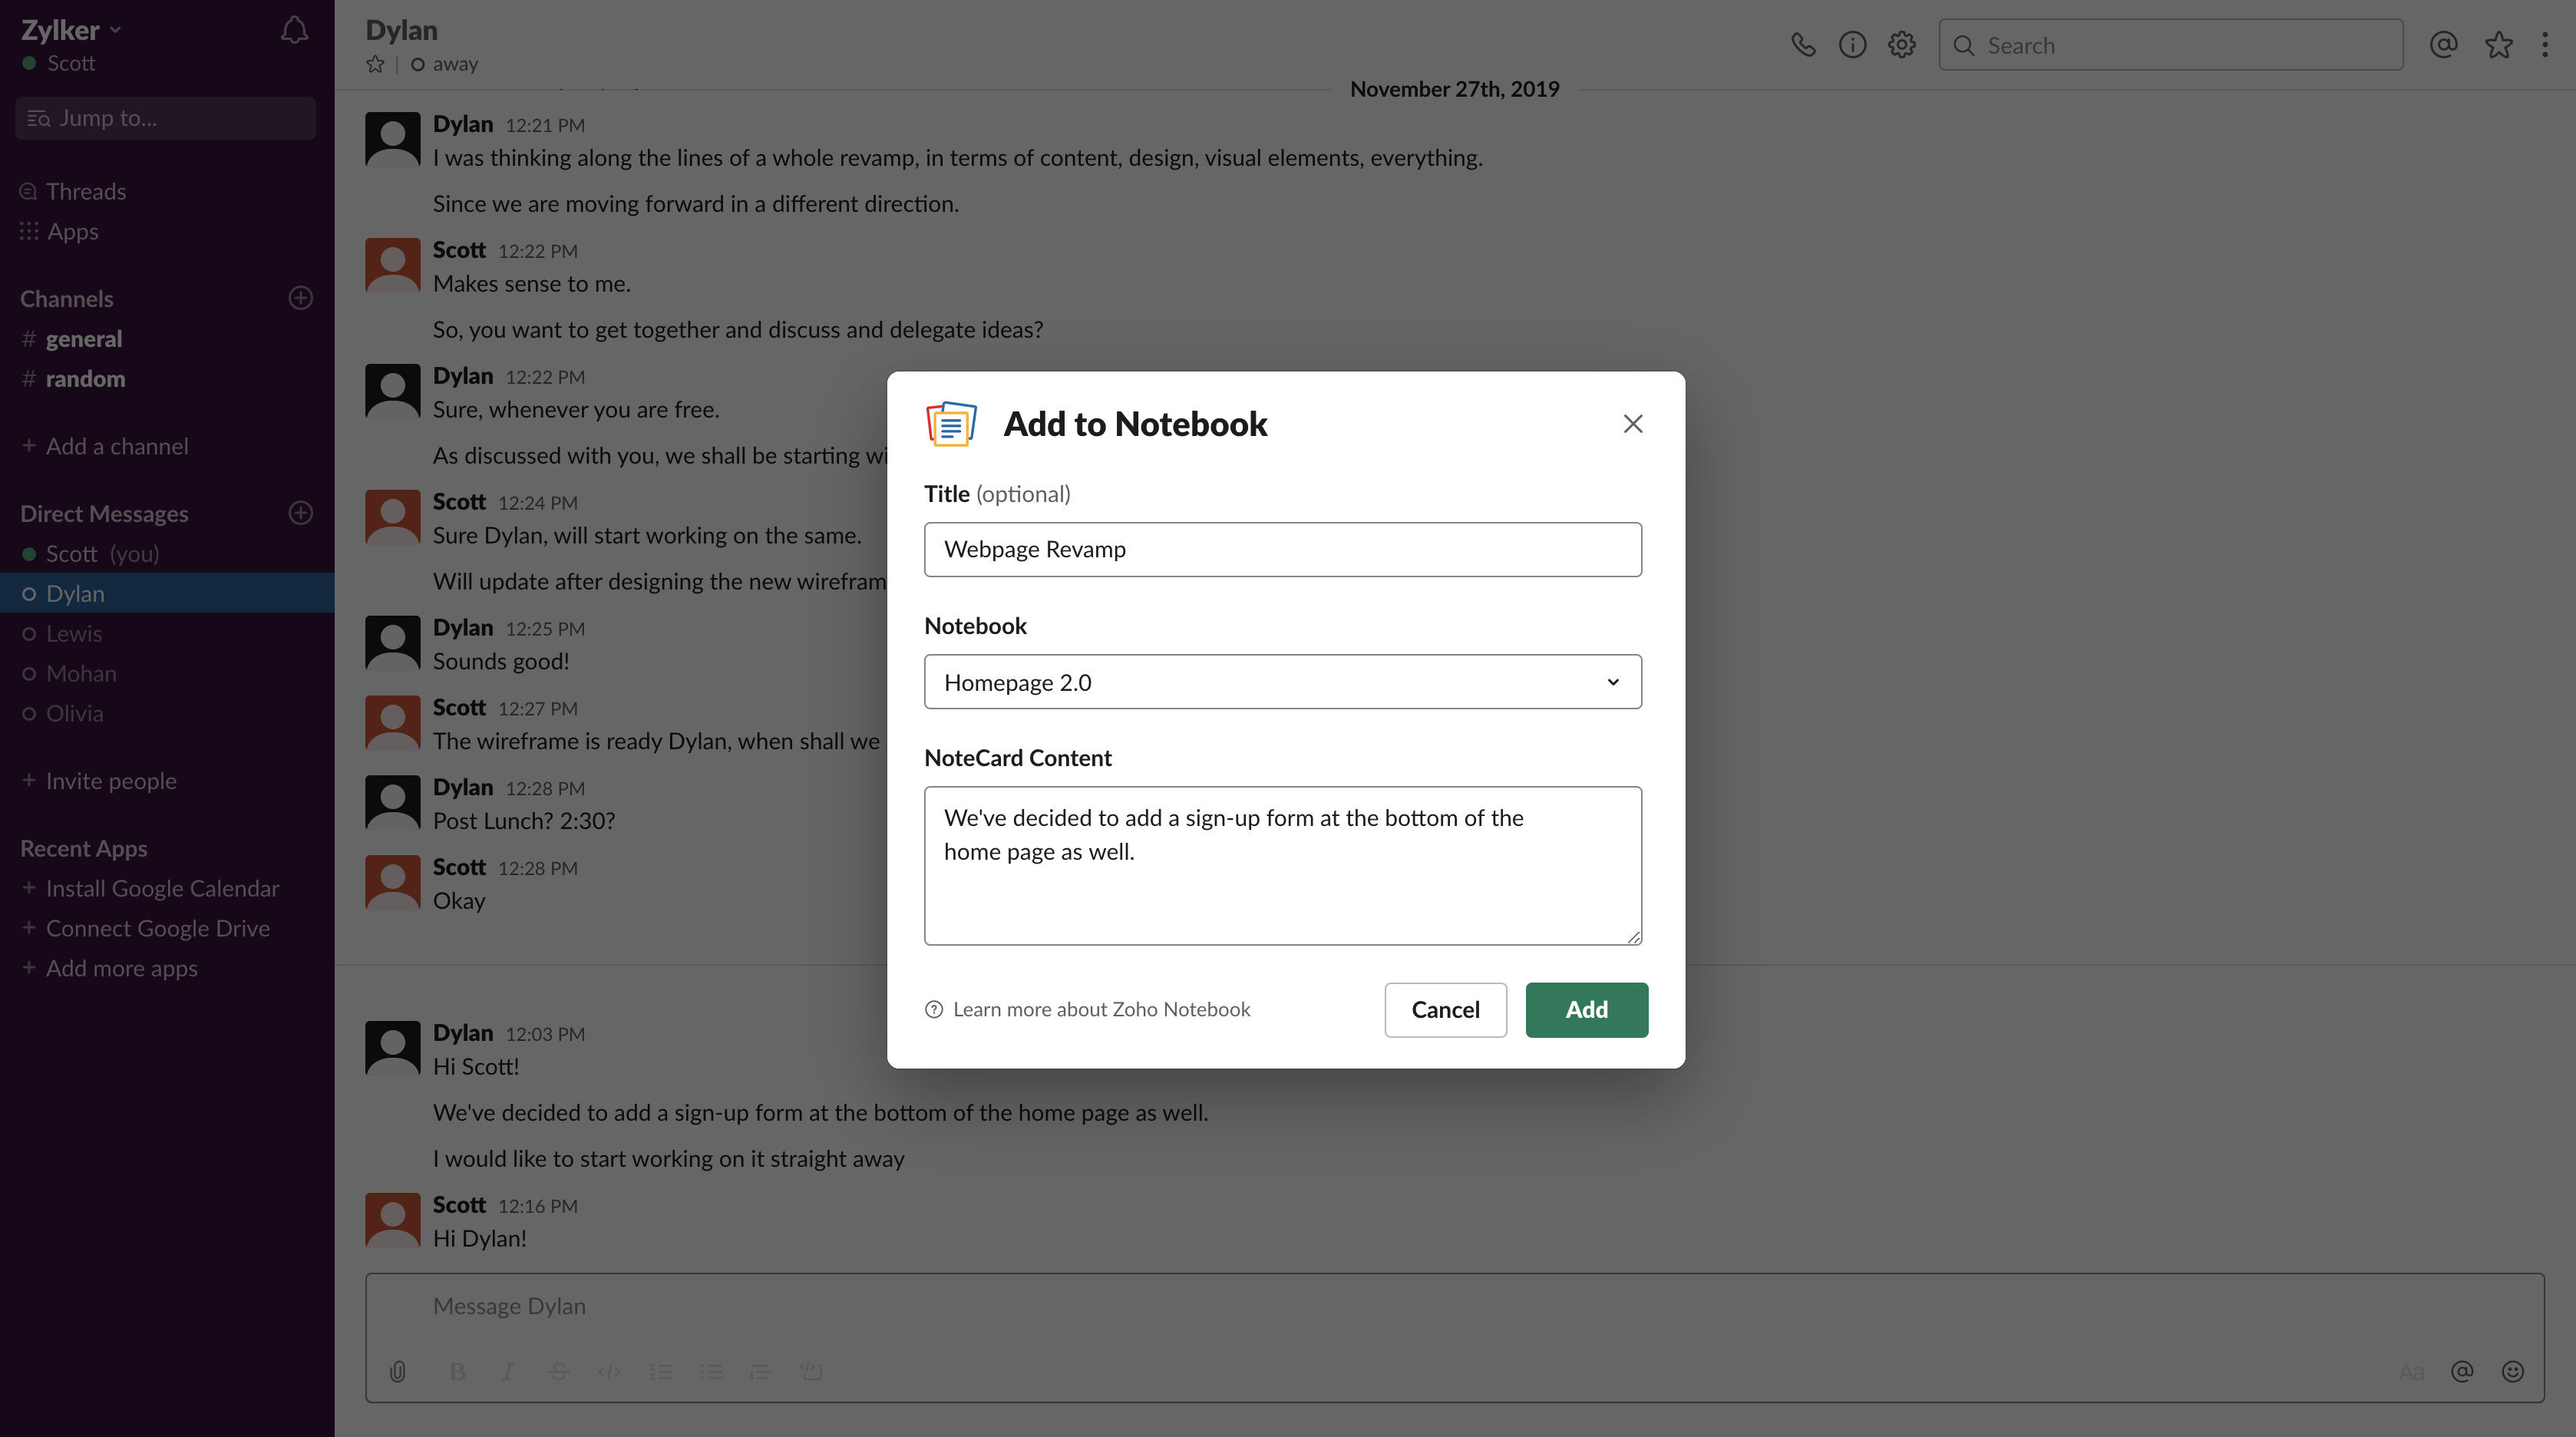Open Learn more about Zoho Notebook link
Screen dimensions: 2576x1437
pos(1100,1009)
